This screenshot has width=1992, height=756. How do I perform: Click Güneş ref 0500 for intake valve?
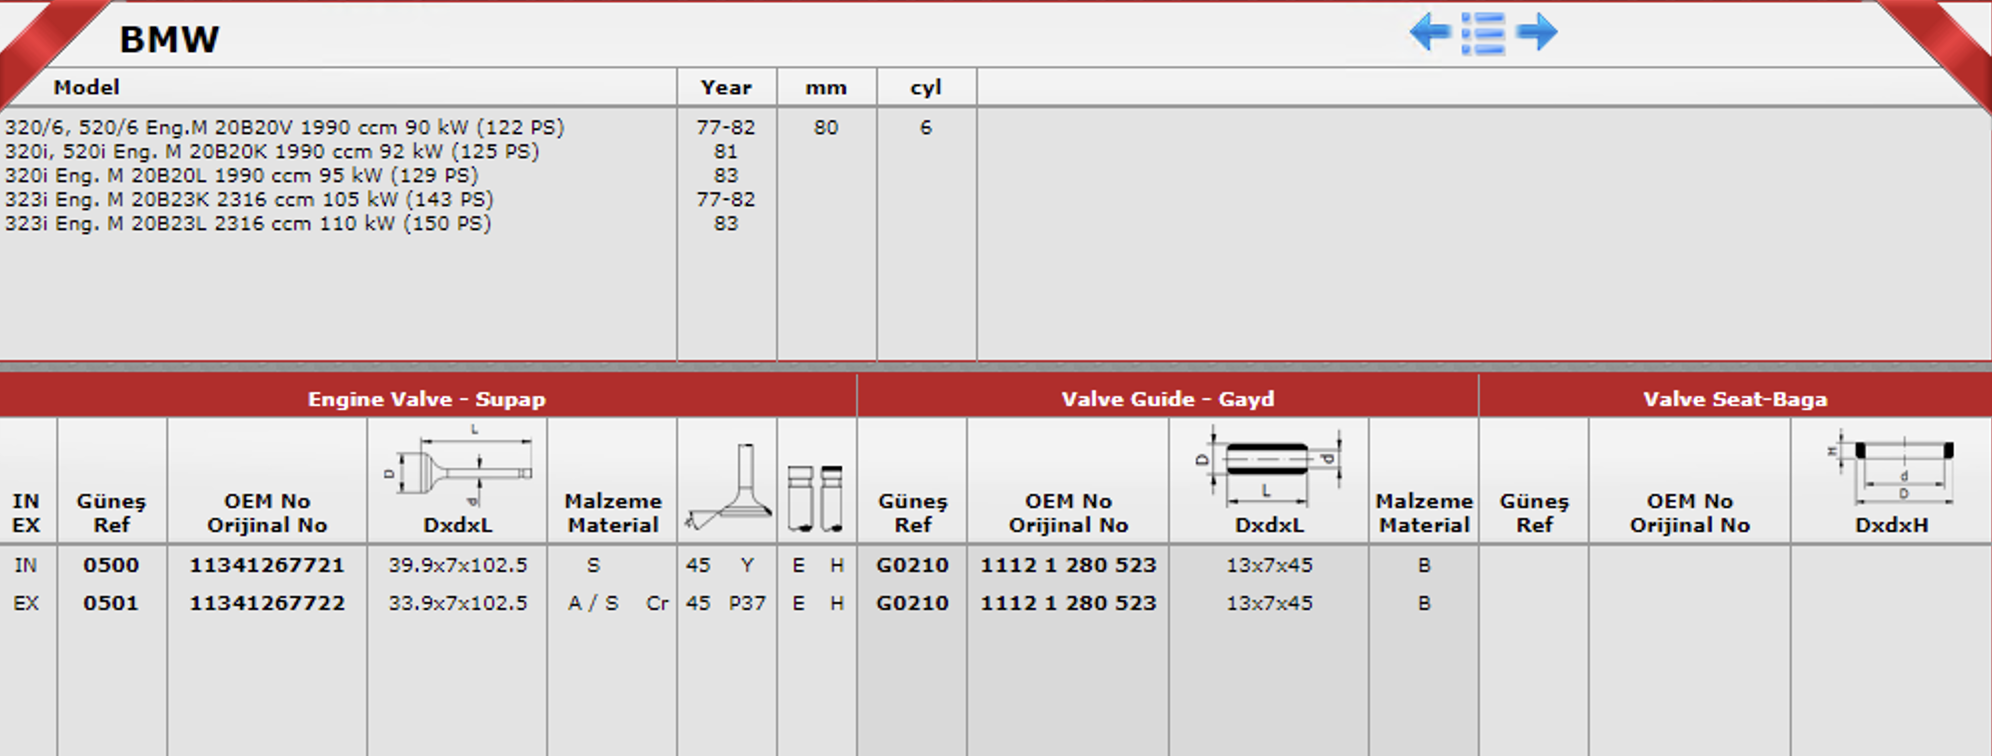coord(111,565)
